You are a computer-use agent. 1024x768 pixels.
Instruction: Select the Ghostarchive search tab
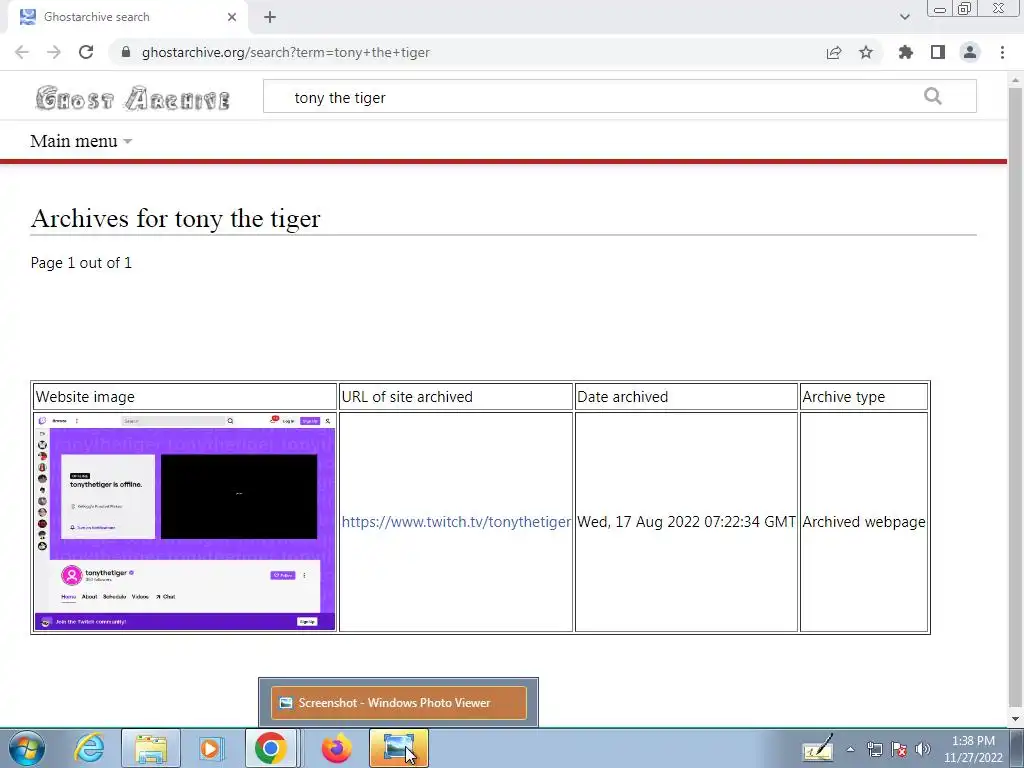(127, 17)
